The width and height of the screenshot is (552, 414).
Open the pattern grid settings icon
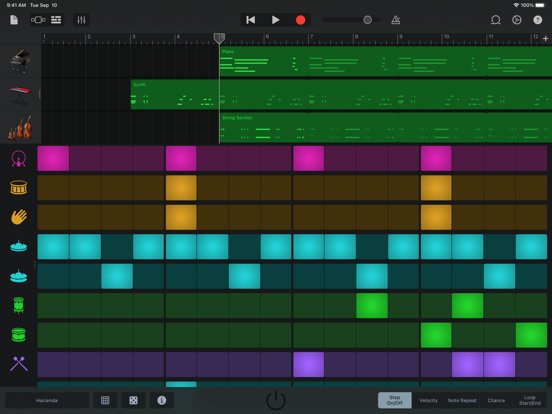click(x=105, y=400)
